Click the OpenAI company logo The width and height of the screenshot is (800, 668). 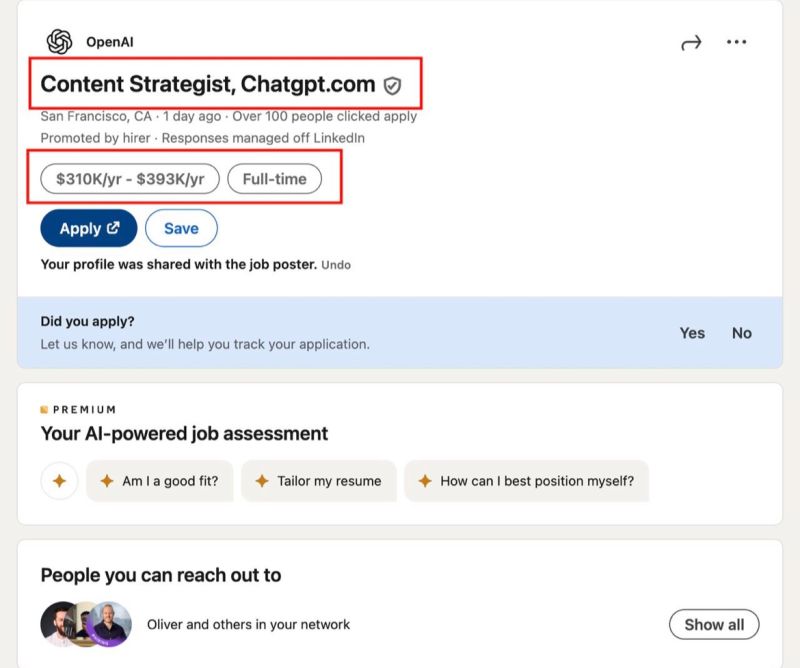[x=60, y=42]
